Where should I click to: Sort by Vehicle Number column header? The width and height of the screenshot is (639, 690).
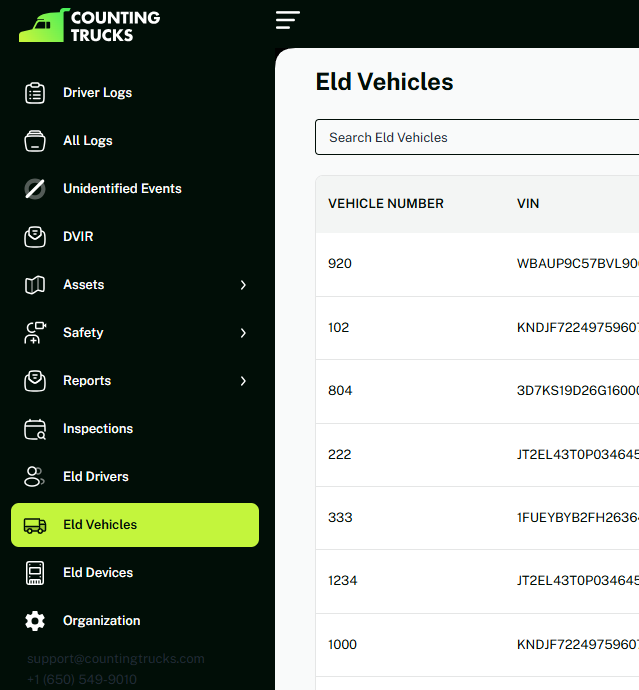(x=386, y=204)
